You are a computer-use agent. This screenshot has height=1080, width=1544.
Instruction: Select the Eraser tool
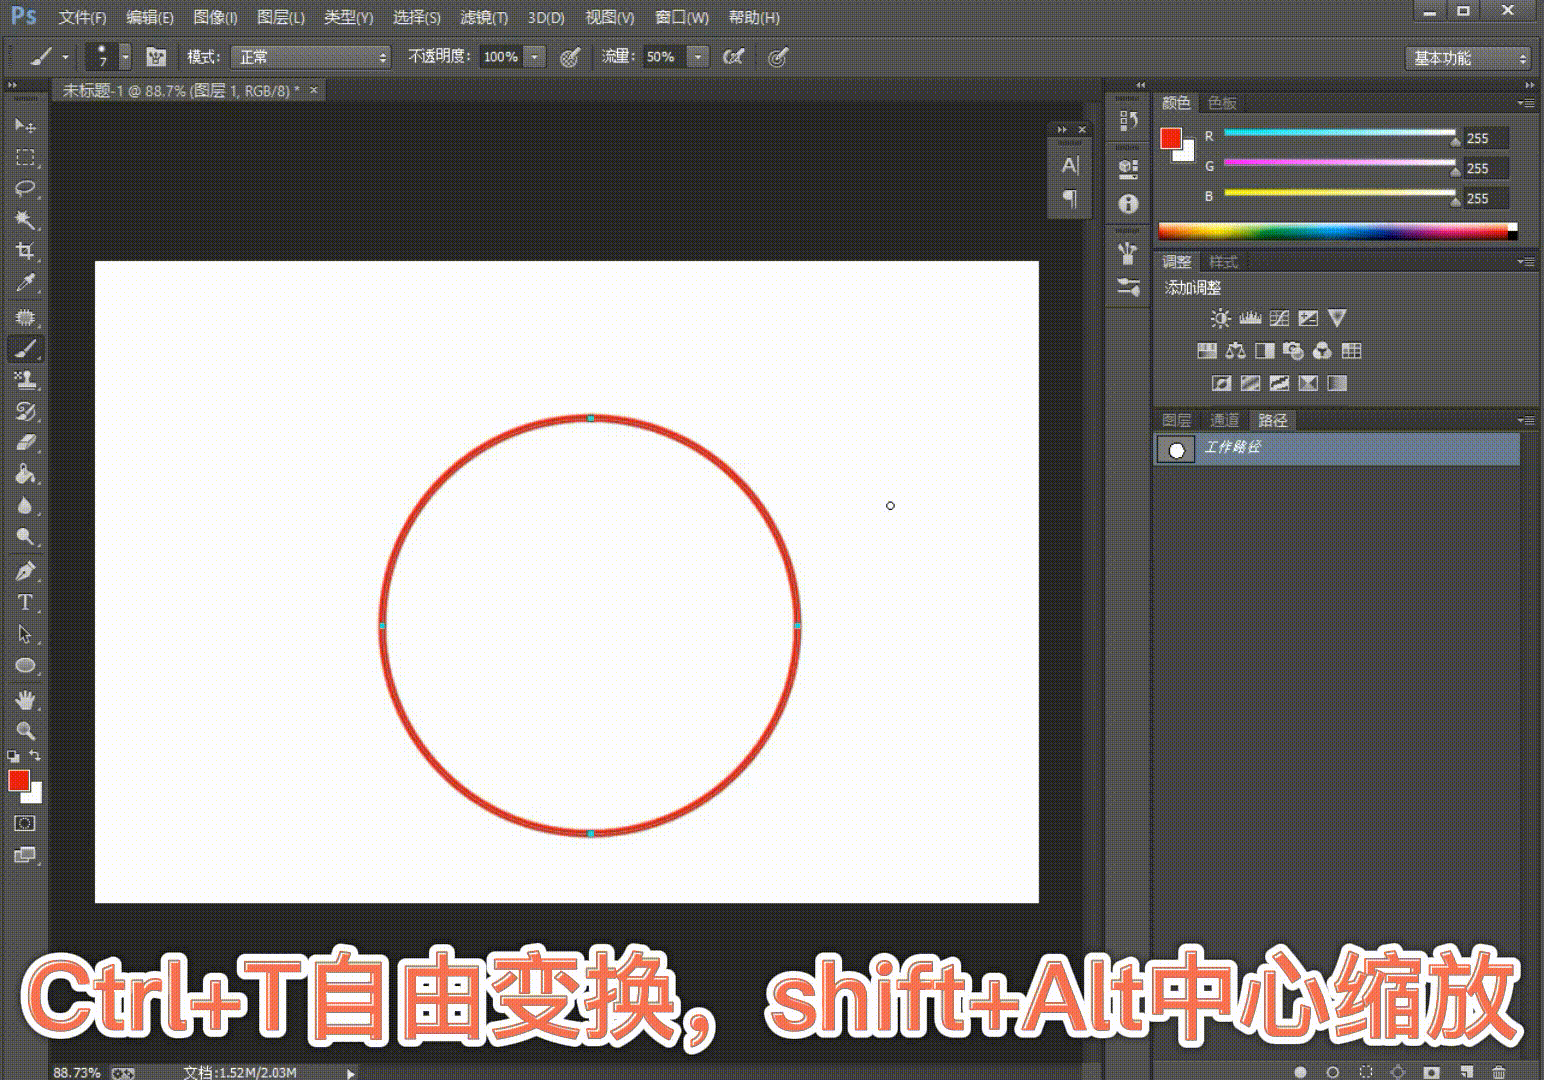click(25, 442)
